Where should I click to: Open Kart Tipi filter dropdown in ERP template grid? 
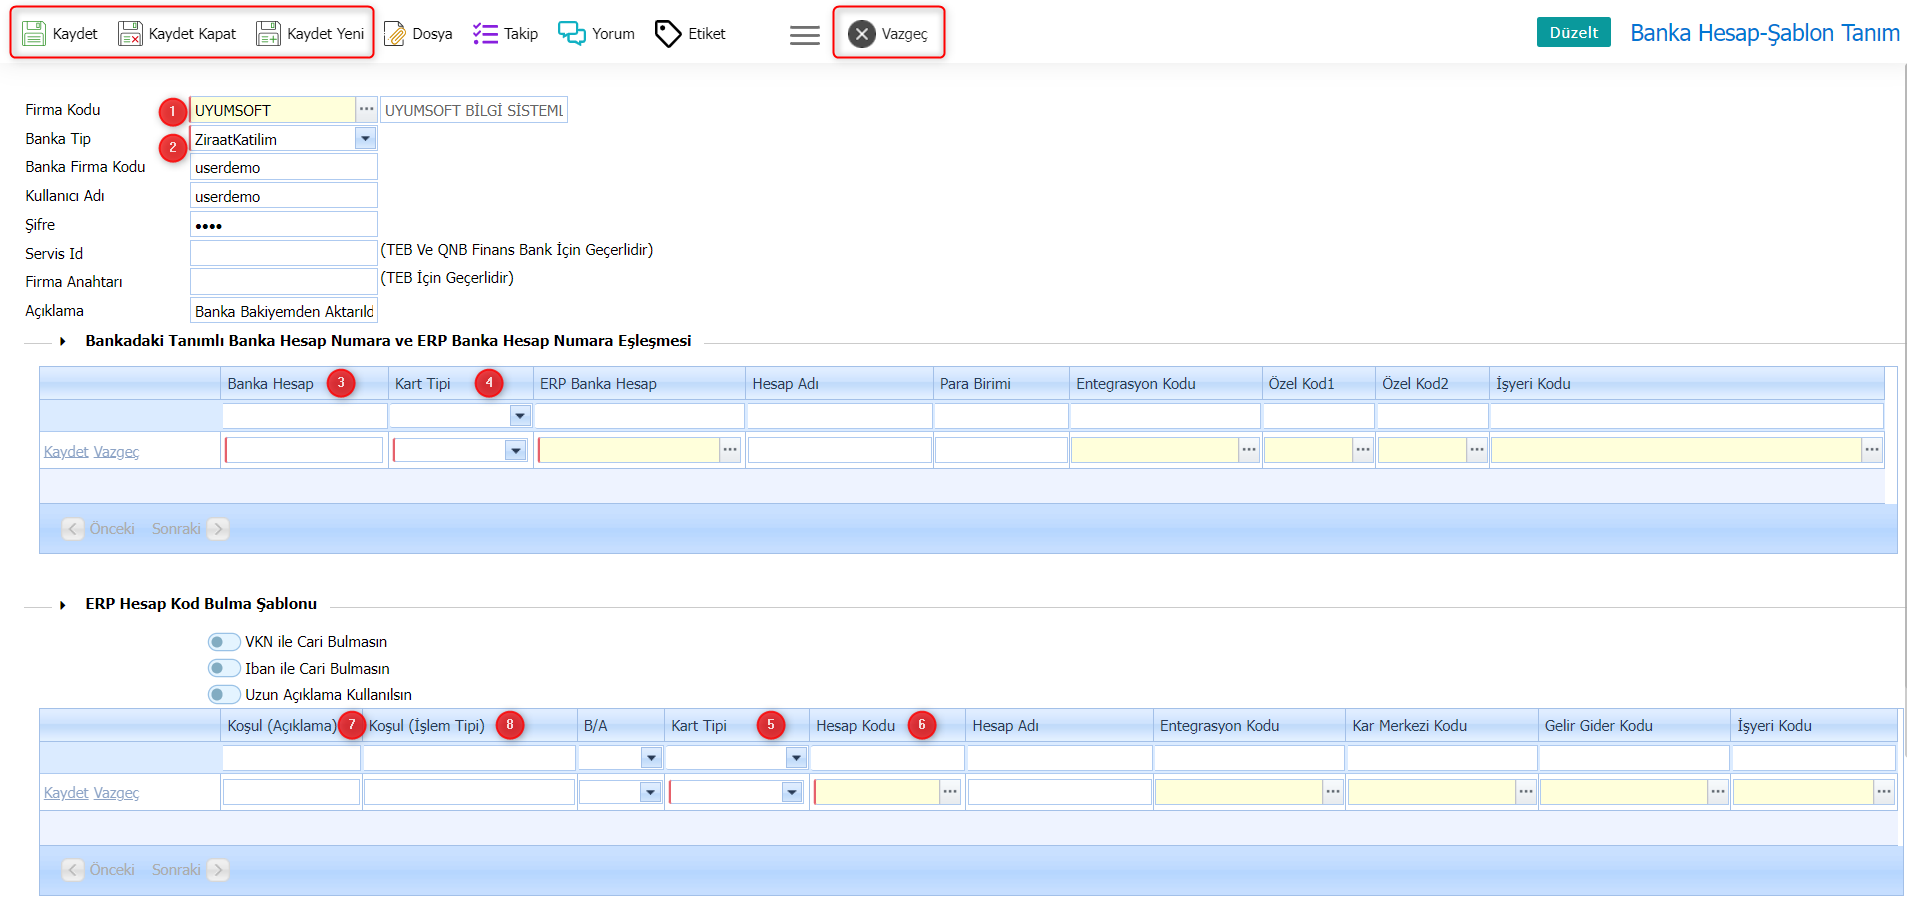coord(796,758)
